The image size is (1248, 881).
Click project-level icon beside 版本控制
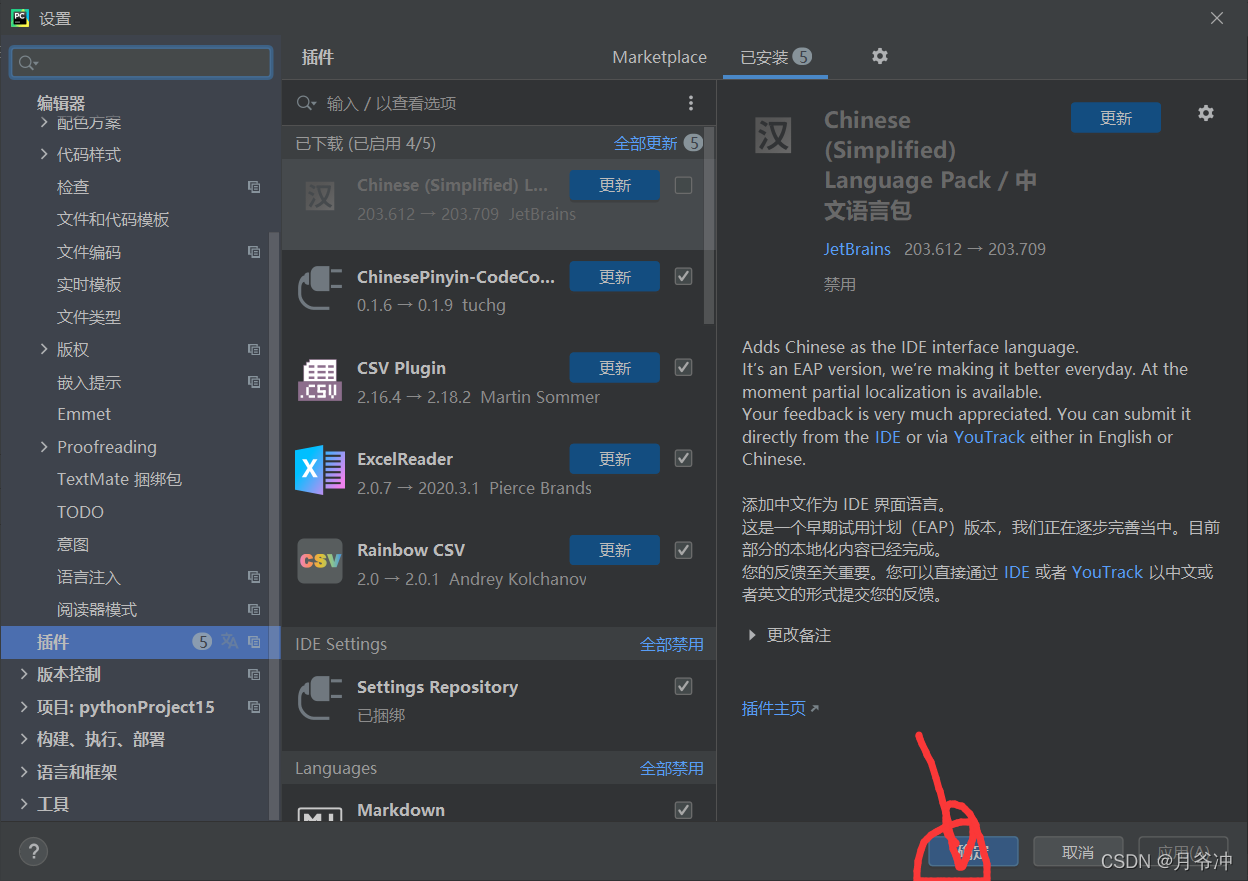(254, 674)
